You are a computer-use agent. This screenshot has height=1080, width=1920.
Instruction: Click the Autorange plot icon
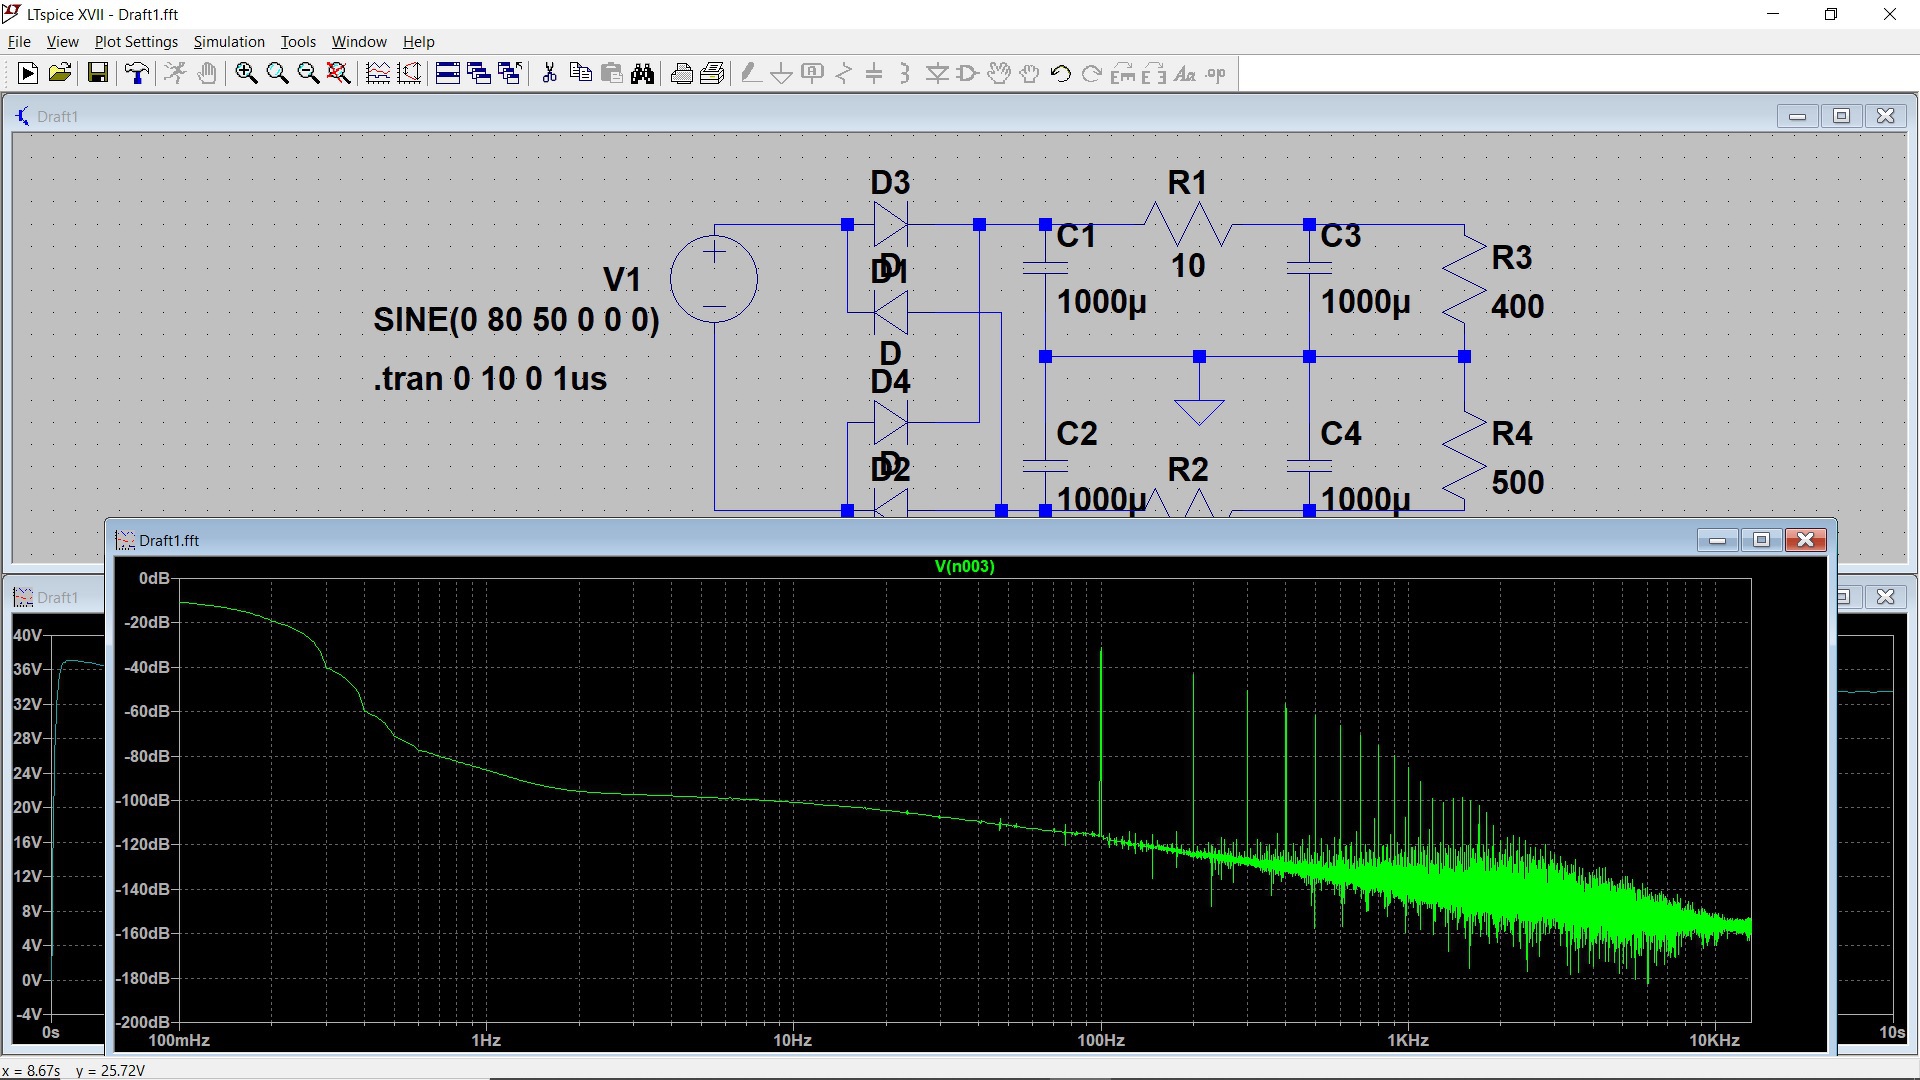378,73
